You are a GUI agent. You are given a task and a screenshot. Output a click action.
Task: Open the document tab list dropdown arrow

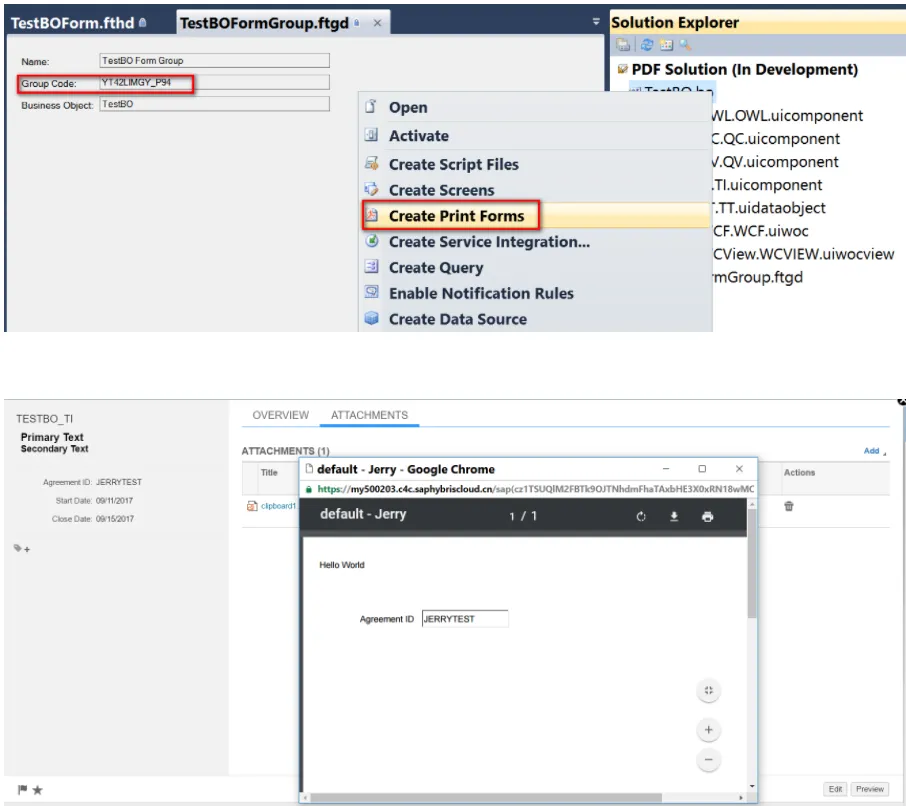[x=596, y=22]
